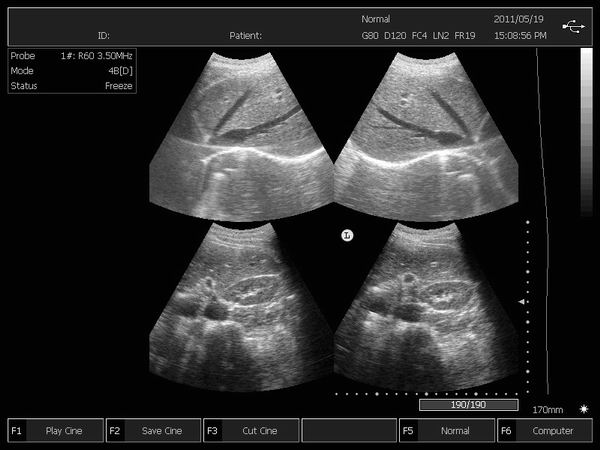This screenshot has width=600, height=450.
Task: Click the Status Freeze indicator
Action: tap(71, 86)
